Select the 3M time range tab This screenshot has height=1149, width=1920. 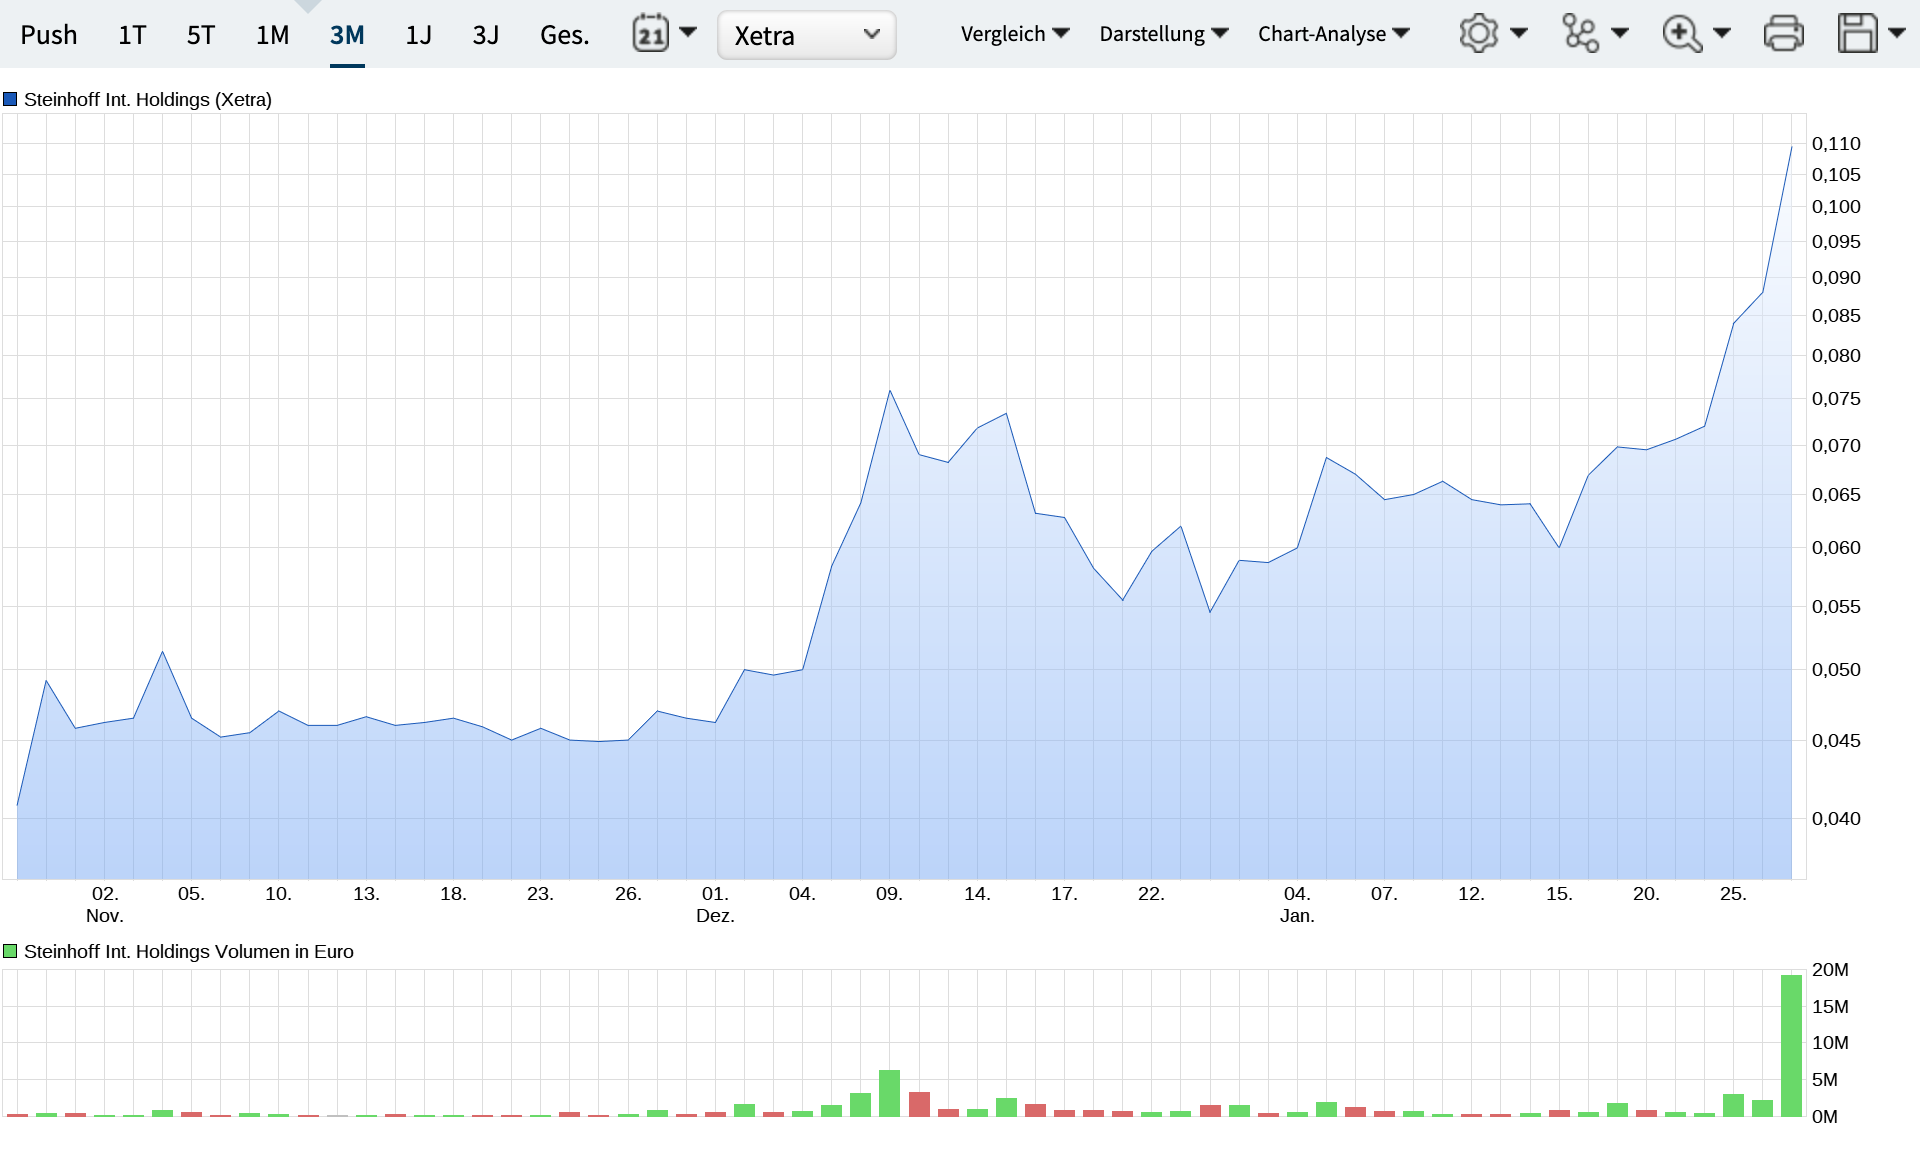347,33
